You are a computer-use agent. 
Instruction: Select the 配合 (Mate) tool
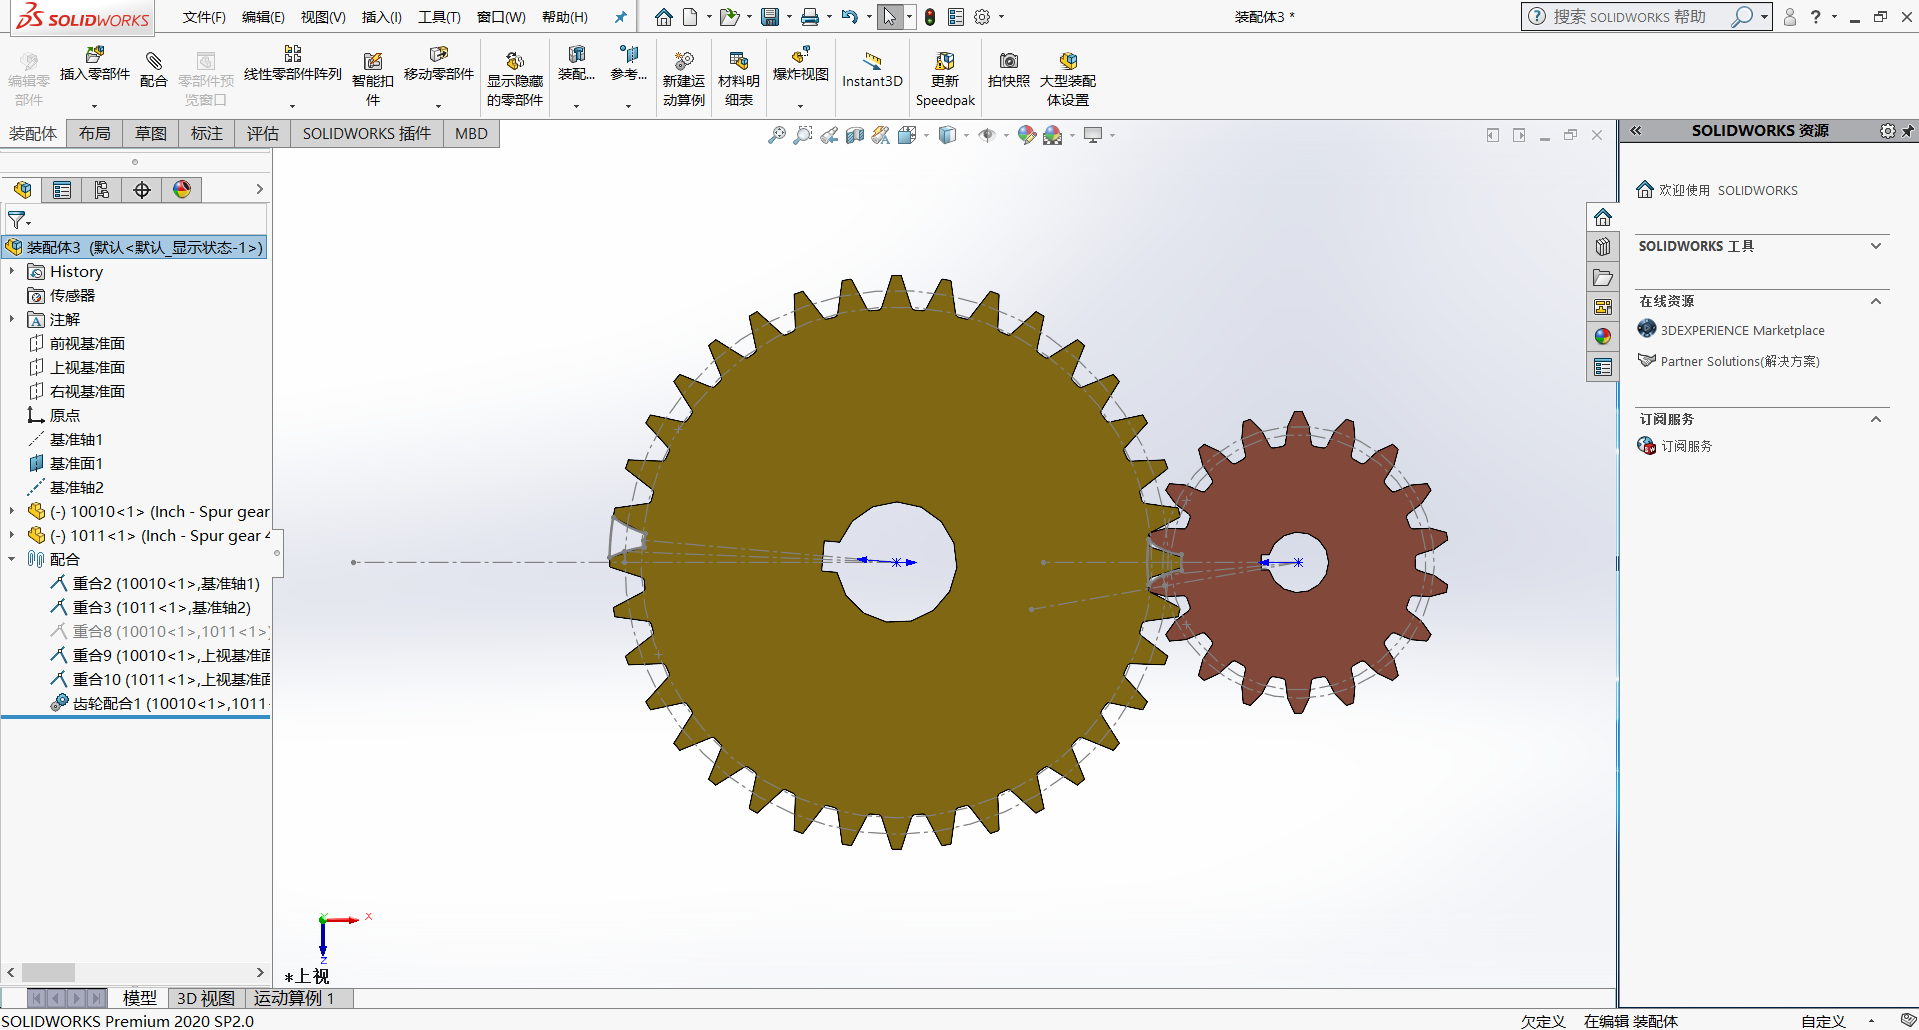coord(154,70)
